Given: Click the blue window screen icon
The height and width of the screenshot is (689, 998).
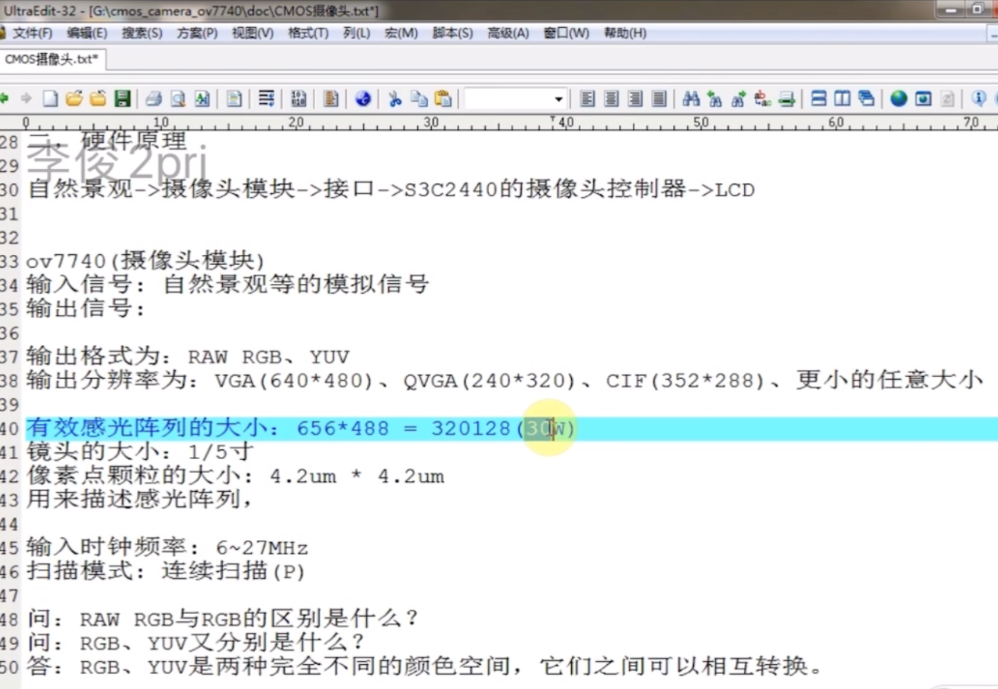Looking at the screenshot, I should tap(923, 99).
